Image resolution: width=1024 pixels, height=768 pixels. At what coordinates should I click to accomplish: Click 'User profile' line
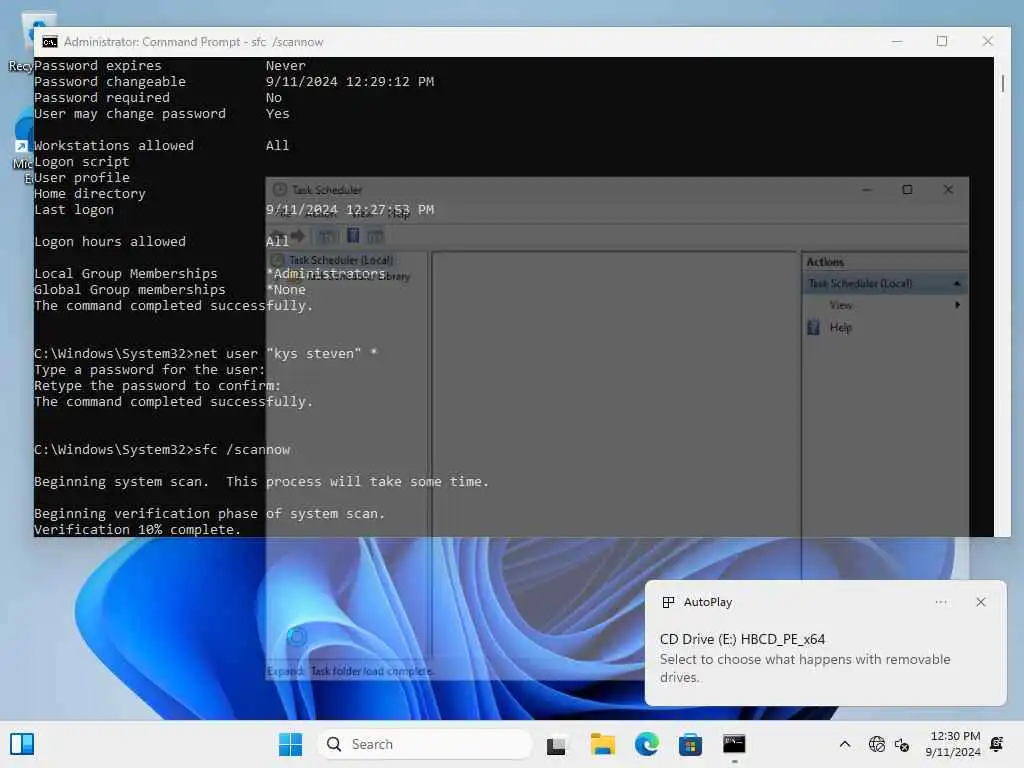coord(82,178)
